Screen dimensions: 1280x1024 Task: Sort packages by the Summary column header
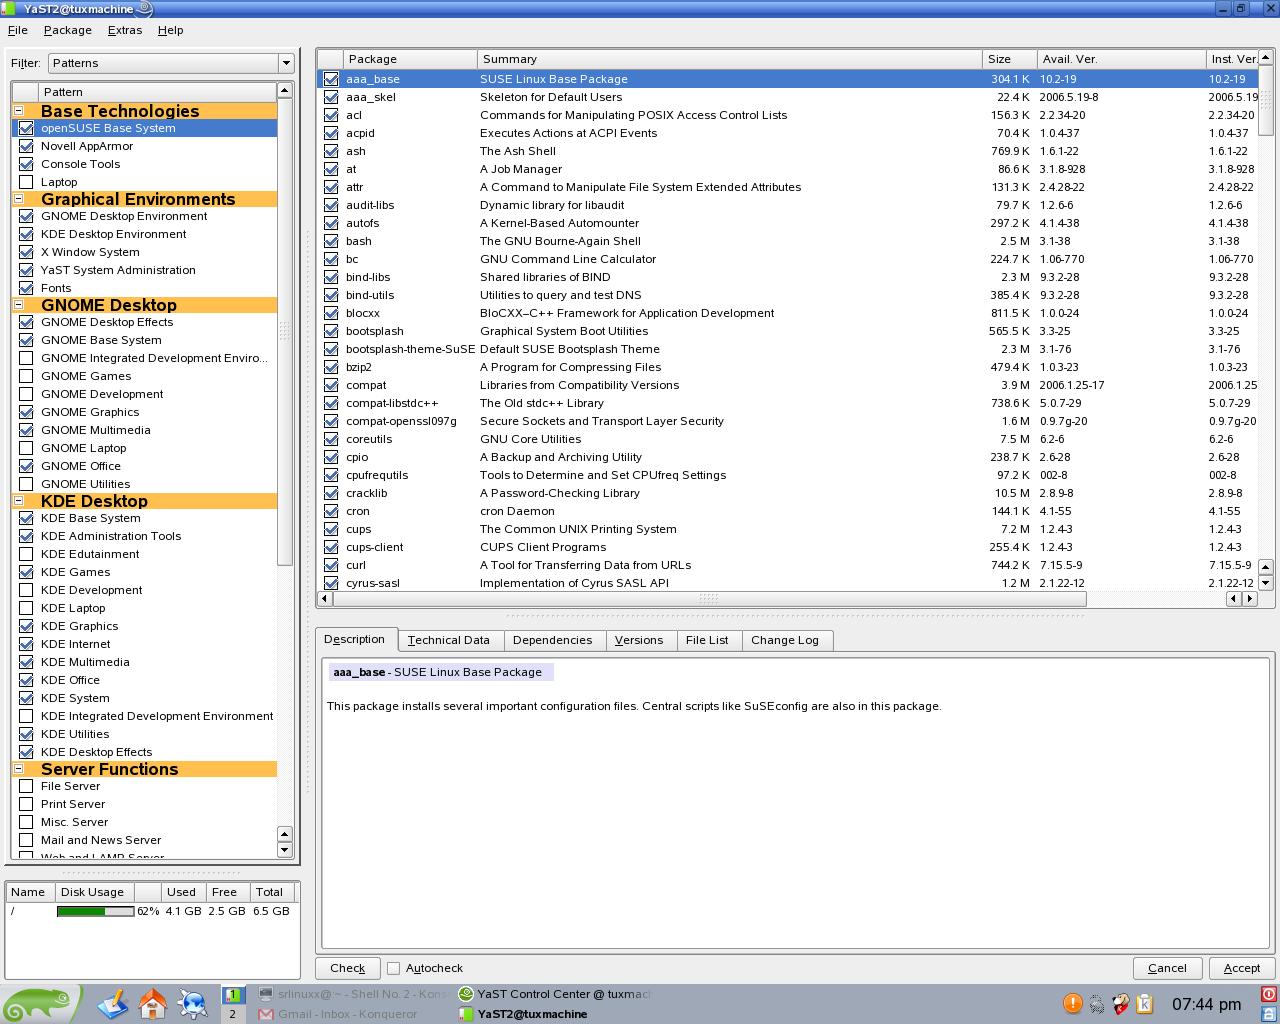(729, 59)
